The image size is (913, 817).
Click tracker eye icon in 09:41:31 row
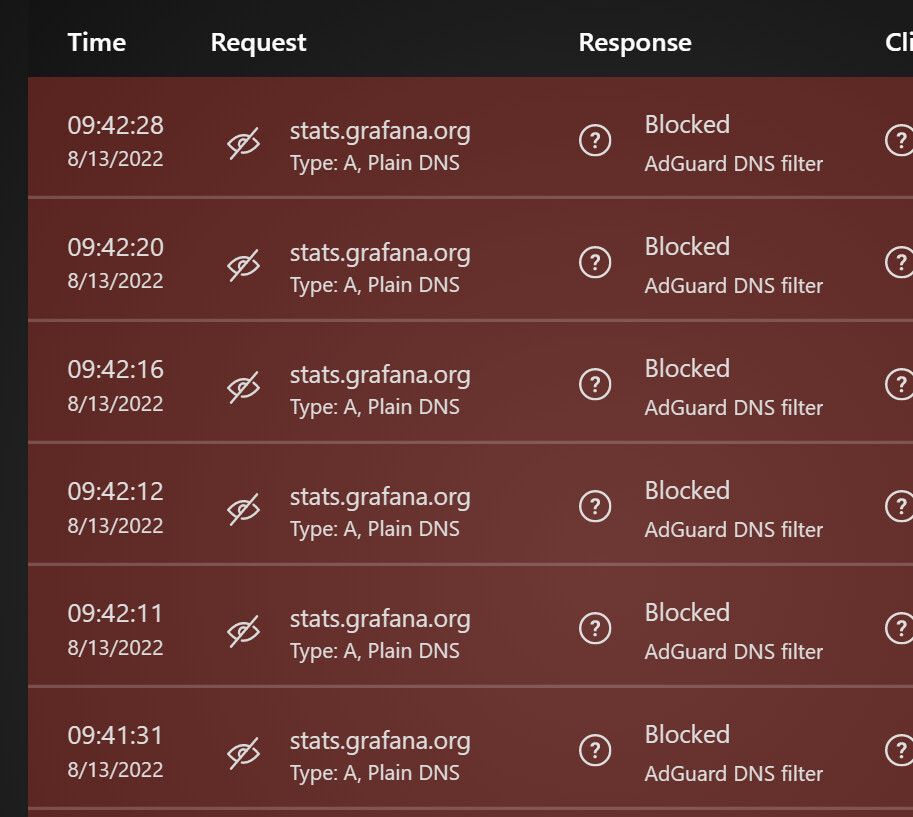click(x=243, y=754)
